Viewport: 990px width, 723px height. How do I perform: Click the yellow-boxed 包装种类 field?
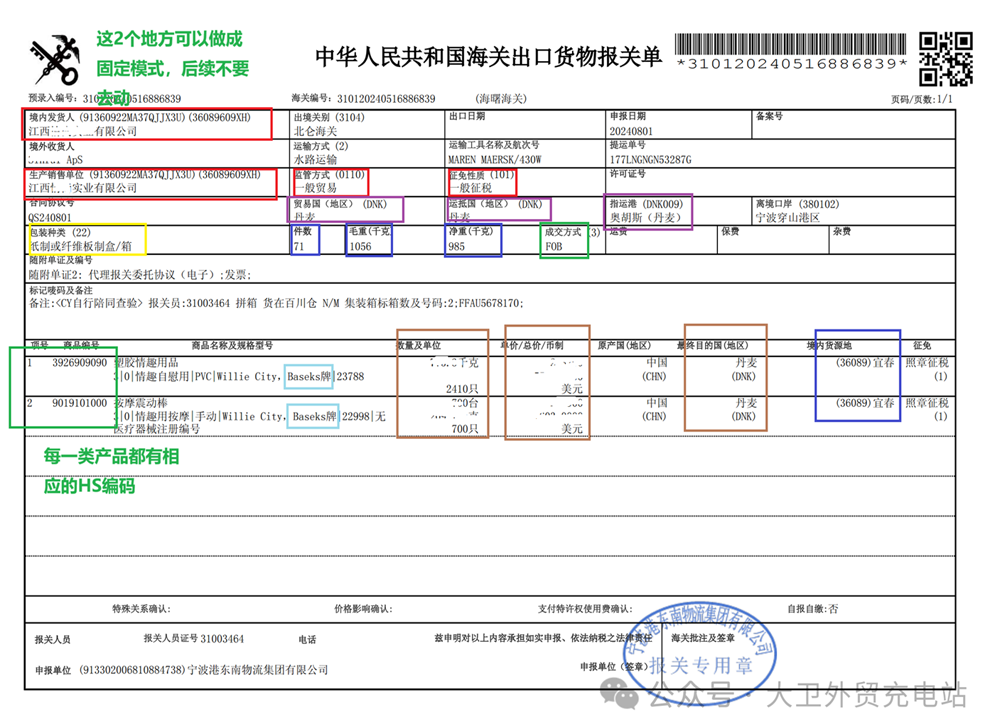click(x=86, y=238)
